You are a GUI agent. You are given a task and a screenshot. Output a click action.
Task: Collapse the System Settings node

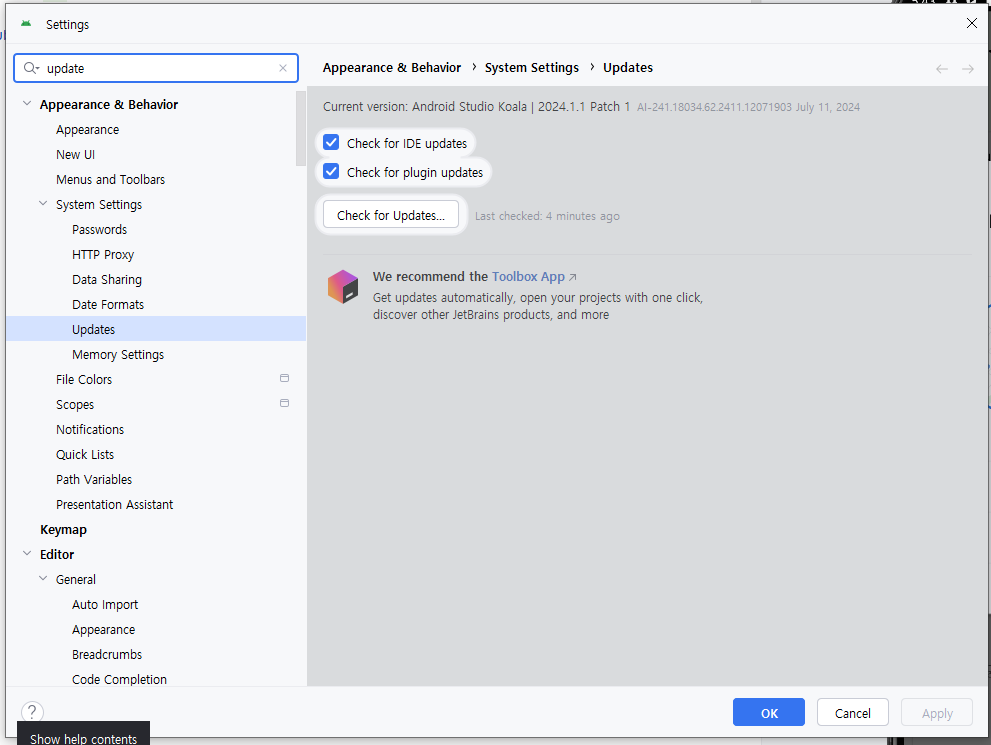point(43,203)
